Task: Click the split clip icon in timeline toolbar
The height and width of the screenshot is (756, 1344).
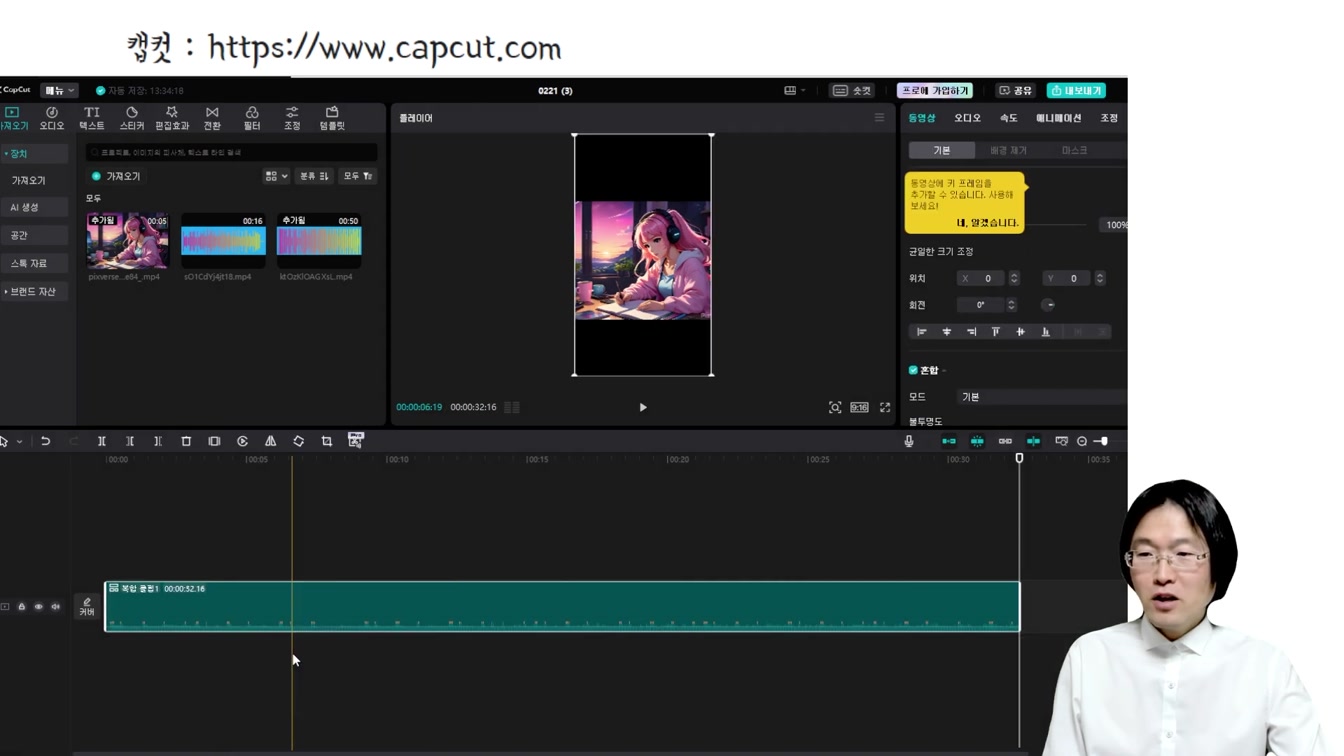Action: (x=102, y=441)
